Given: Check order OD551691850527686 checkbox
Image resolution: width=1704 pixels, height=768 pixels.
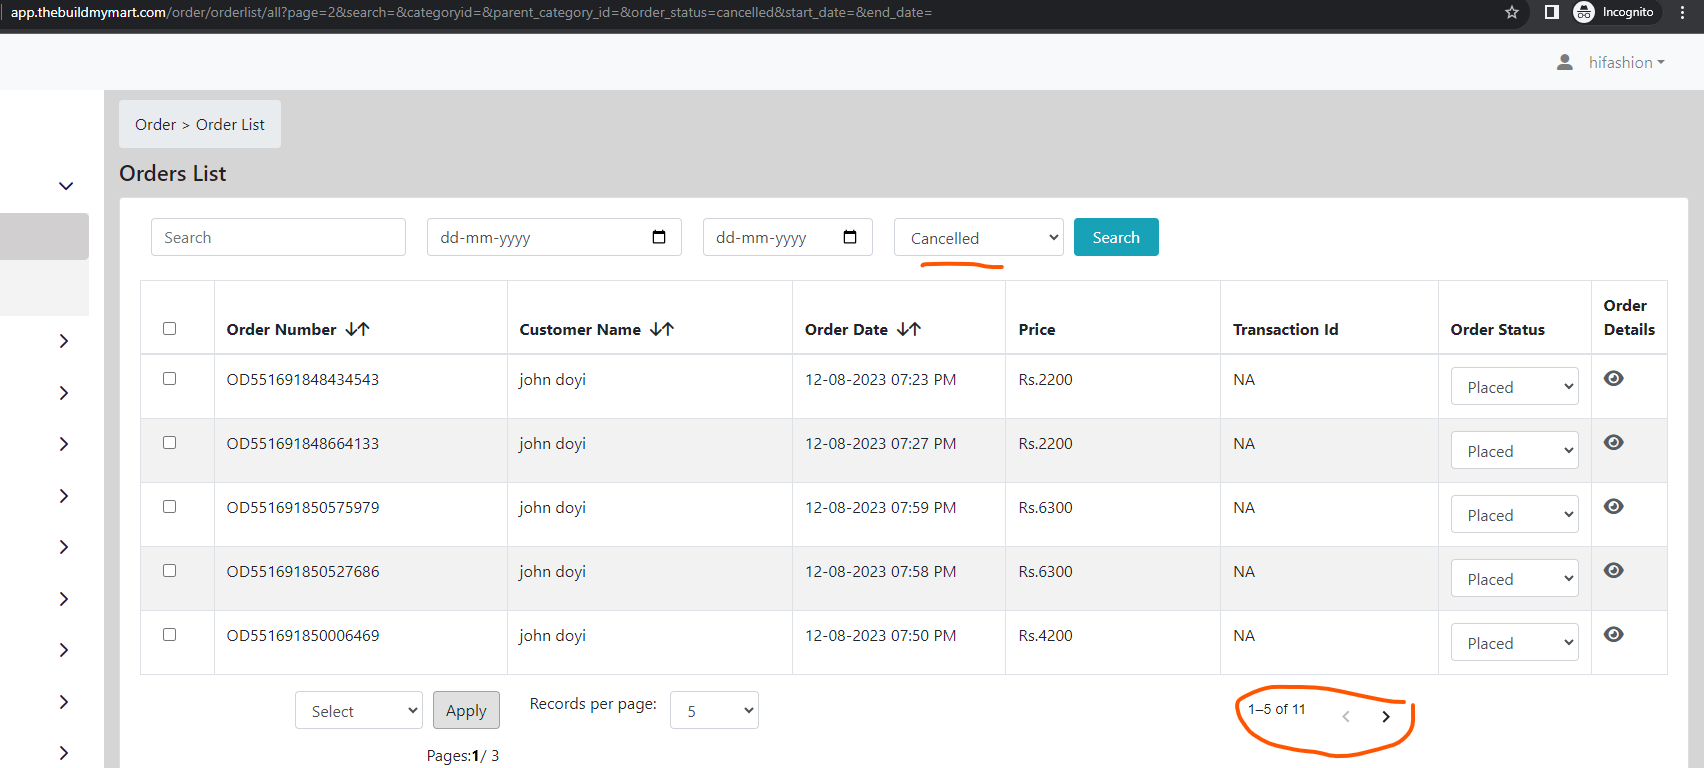Looking at the screenshot, I should click(x=169, y=570).
